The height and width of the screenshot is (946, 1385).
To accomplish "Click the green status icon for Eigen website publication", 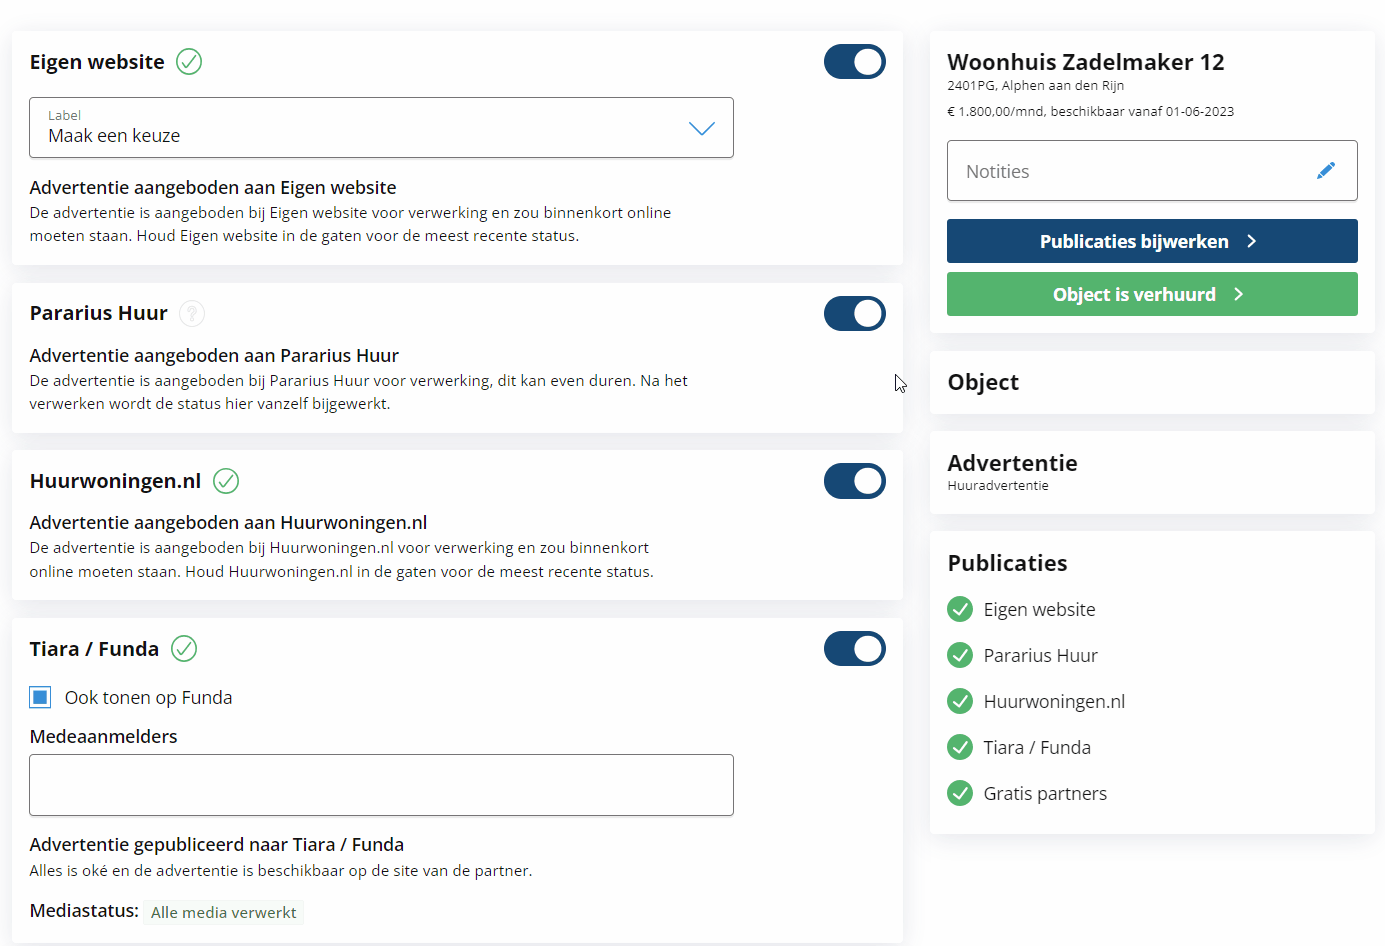I will 960,609.
